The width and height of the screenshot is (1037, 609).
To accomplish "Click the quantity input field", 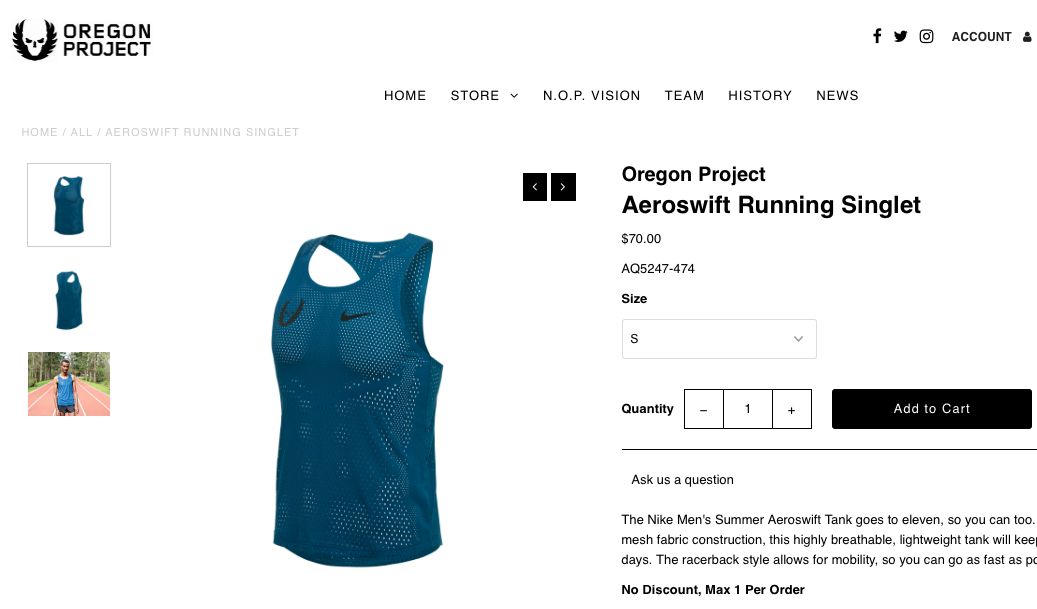I will tap(748, 409).
